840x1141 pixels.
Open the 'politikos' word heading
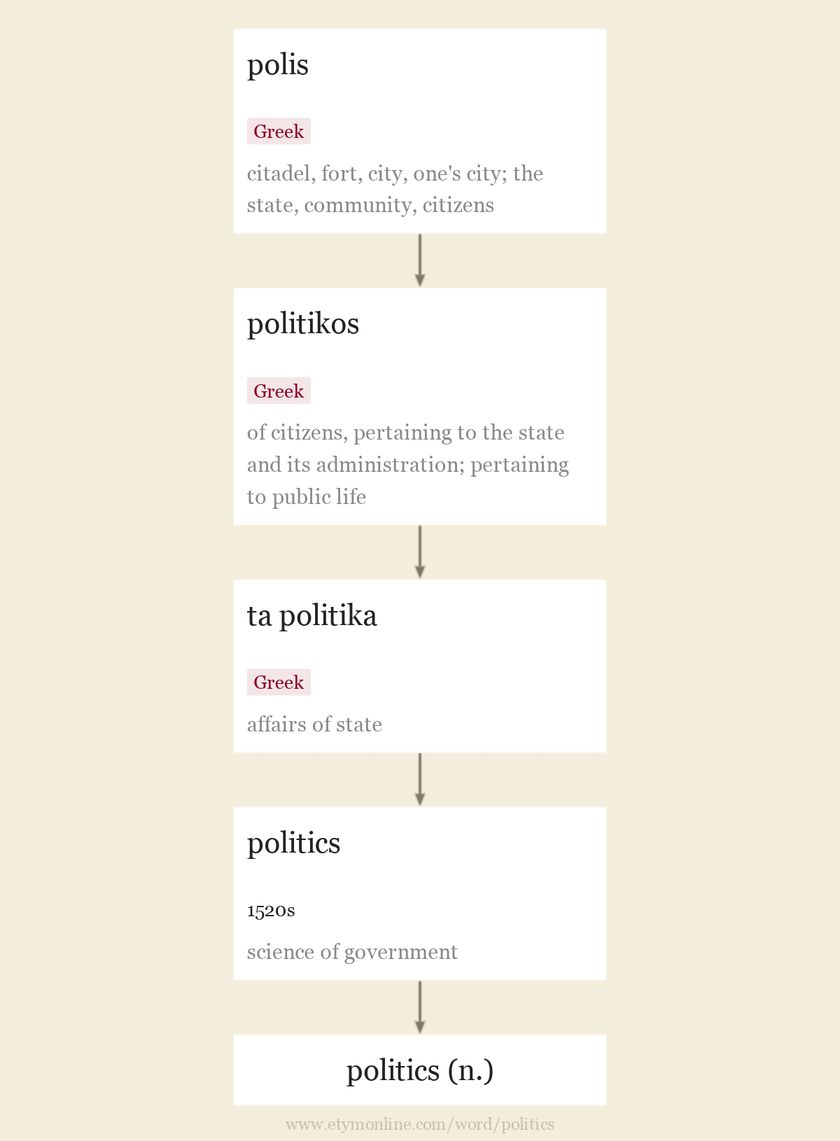pos(303,325)
